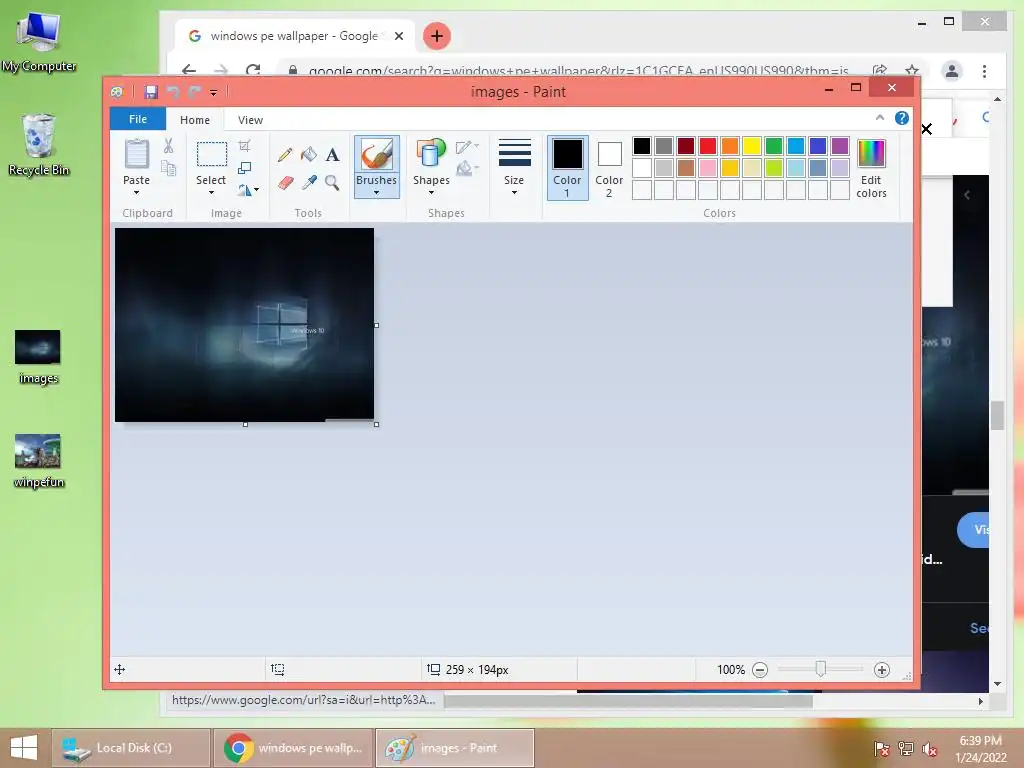Open Customize Quick Access Toolbar dropdown
The height and width of the screenshot is (768, 1024).
[214, 93]
